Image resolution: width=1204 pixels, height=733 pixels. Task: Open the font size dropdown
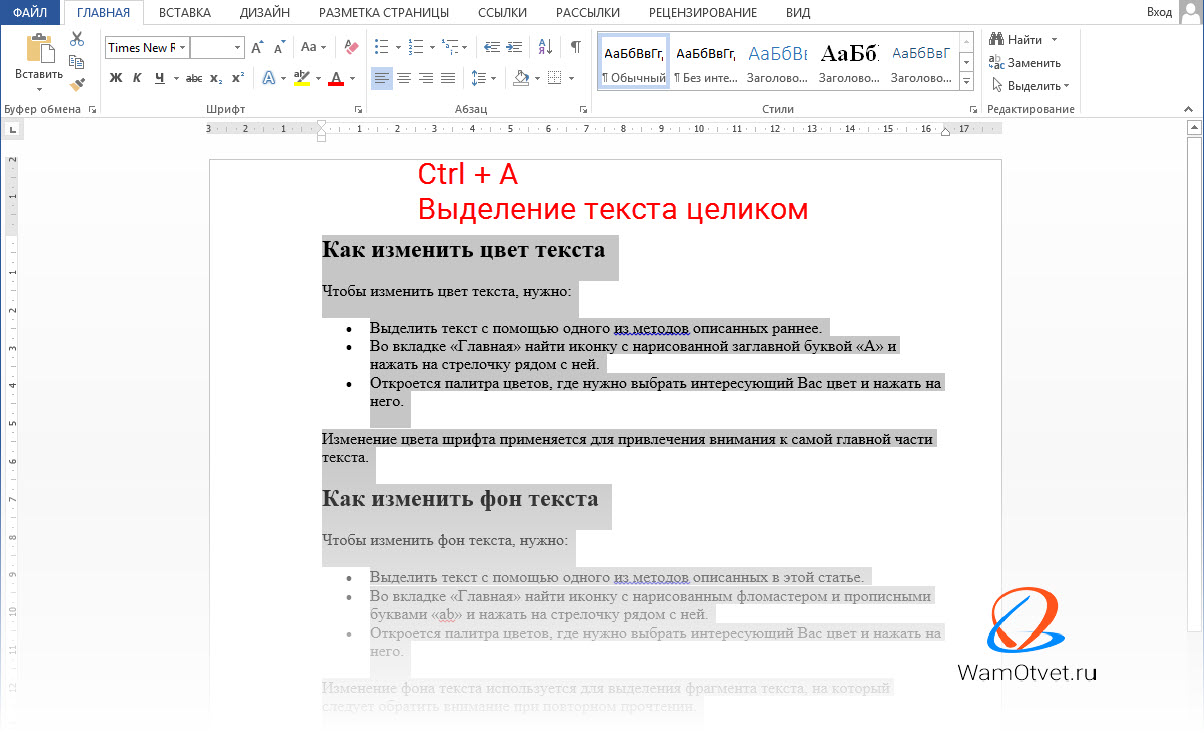(x=237, y=47)
